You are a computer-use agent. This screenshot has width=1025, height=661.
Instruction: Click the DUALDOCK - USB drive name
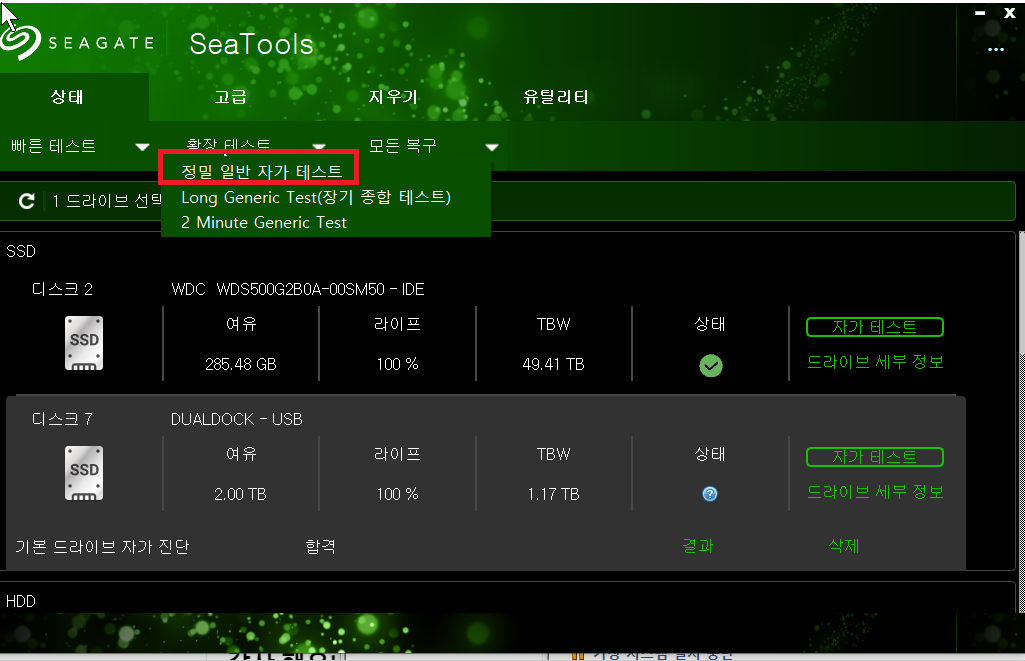point(237,419)
